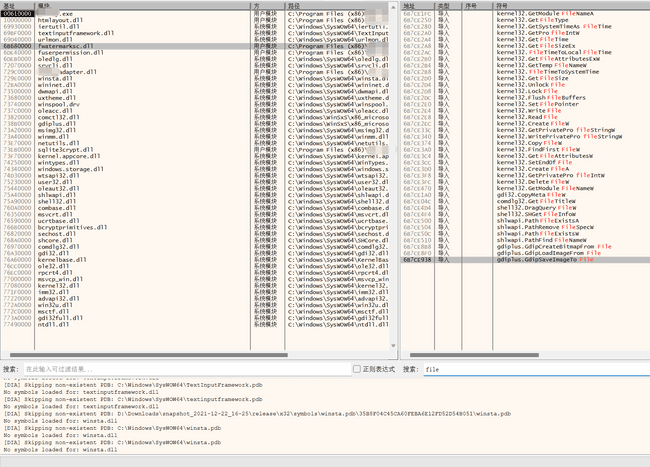Image resolution: width=650 pixels, height=467 pixels.
Task: Click the 地址 column header in symbols
Action: click(x=417, y=6)
